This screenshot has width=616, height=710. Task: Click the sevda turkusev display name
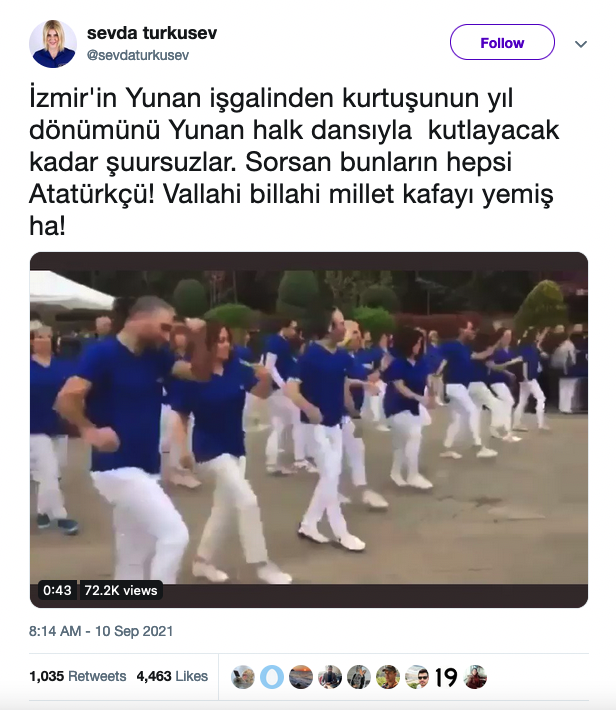coord(152,33)
